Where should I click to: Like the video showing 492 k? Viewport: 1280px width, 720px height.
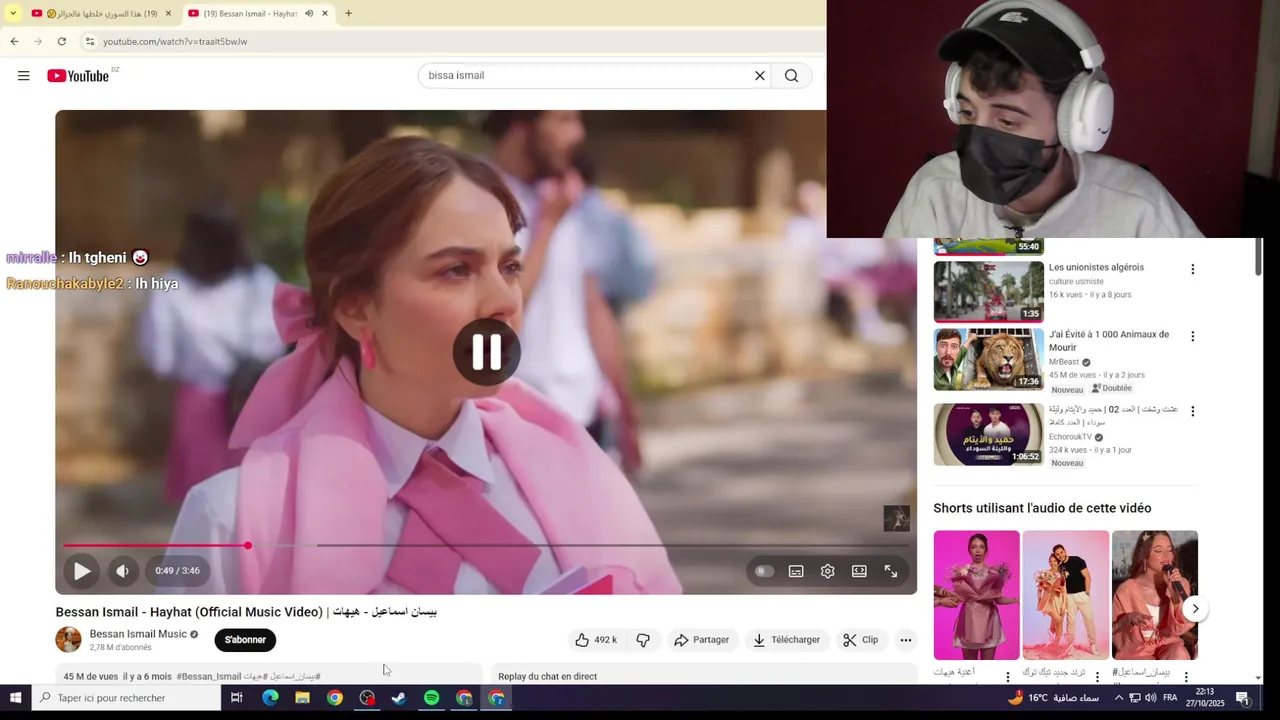(595, 640)
